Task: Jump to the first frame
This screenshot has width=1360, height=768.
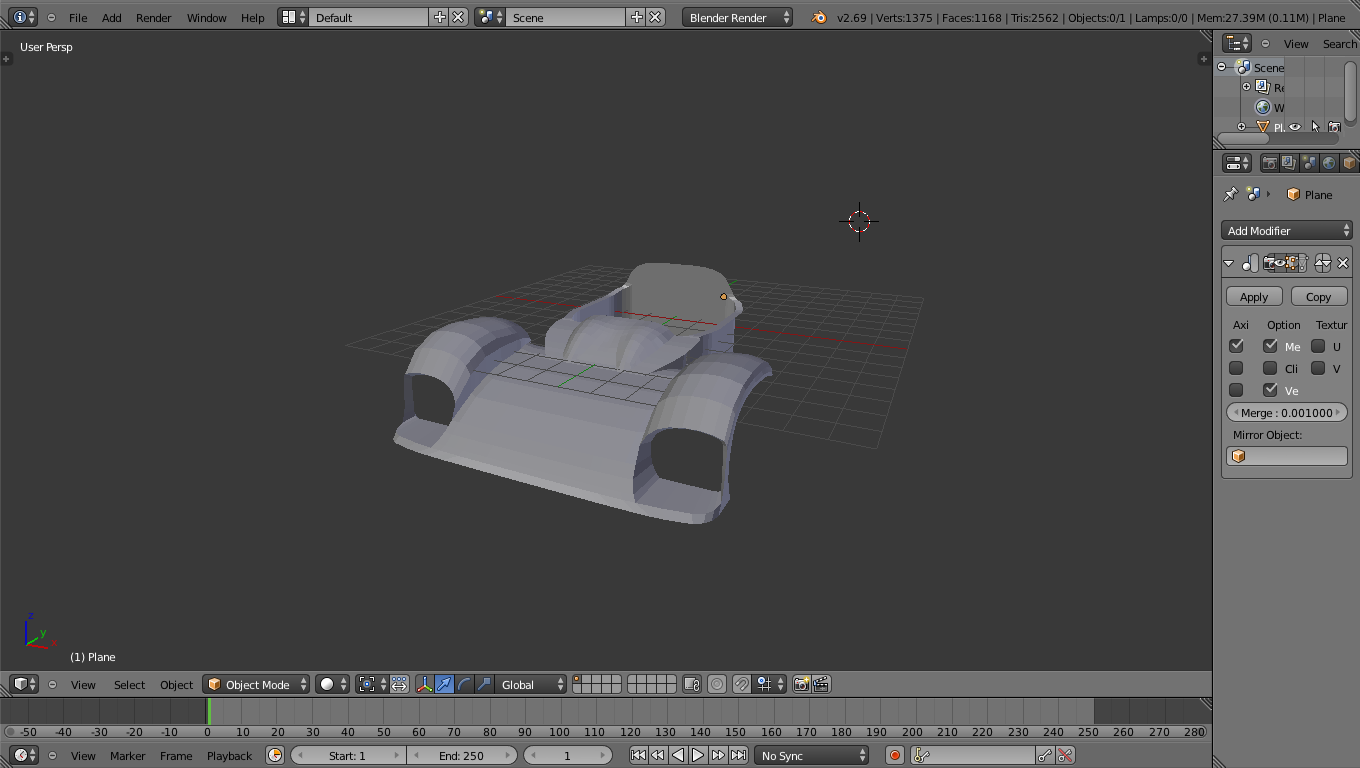Action: [x=638, y=755]
